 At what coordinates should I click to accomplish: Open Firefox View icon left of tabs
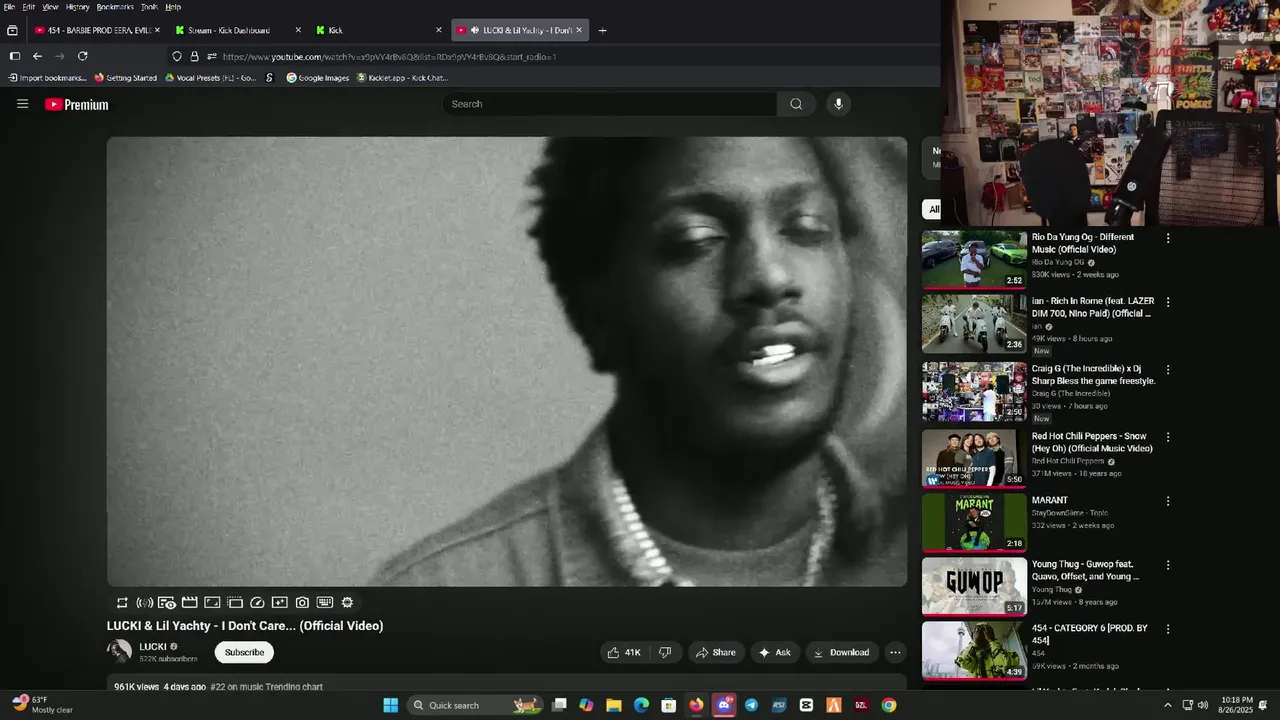coord(12,30)
